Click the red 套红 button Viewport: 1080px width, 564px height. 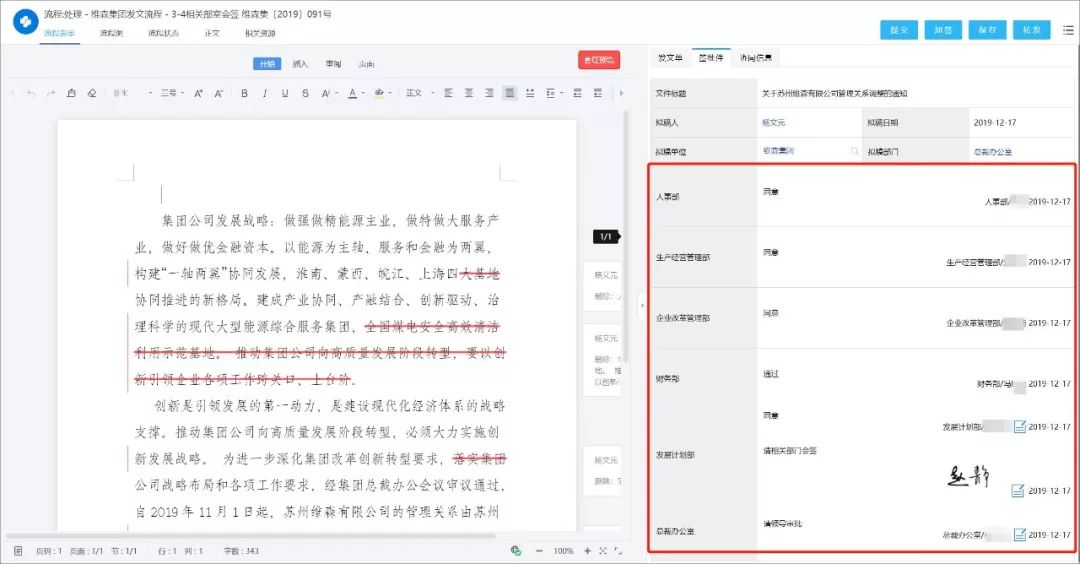(599, 60)
